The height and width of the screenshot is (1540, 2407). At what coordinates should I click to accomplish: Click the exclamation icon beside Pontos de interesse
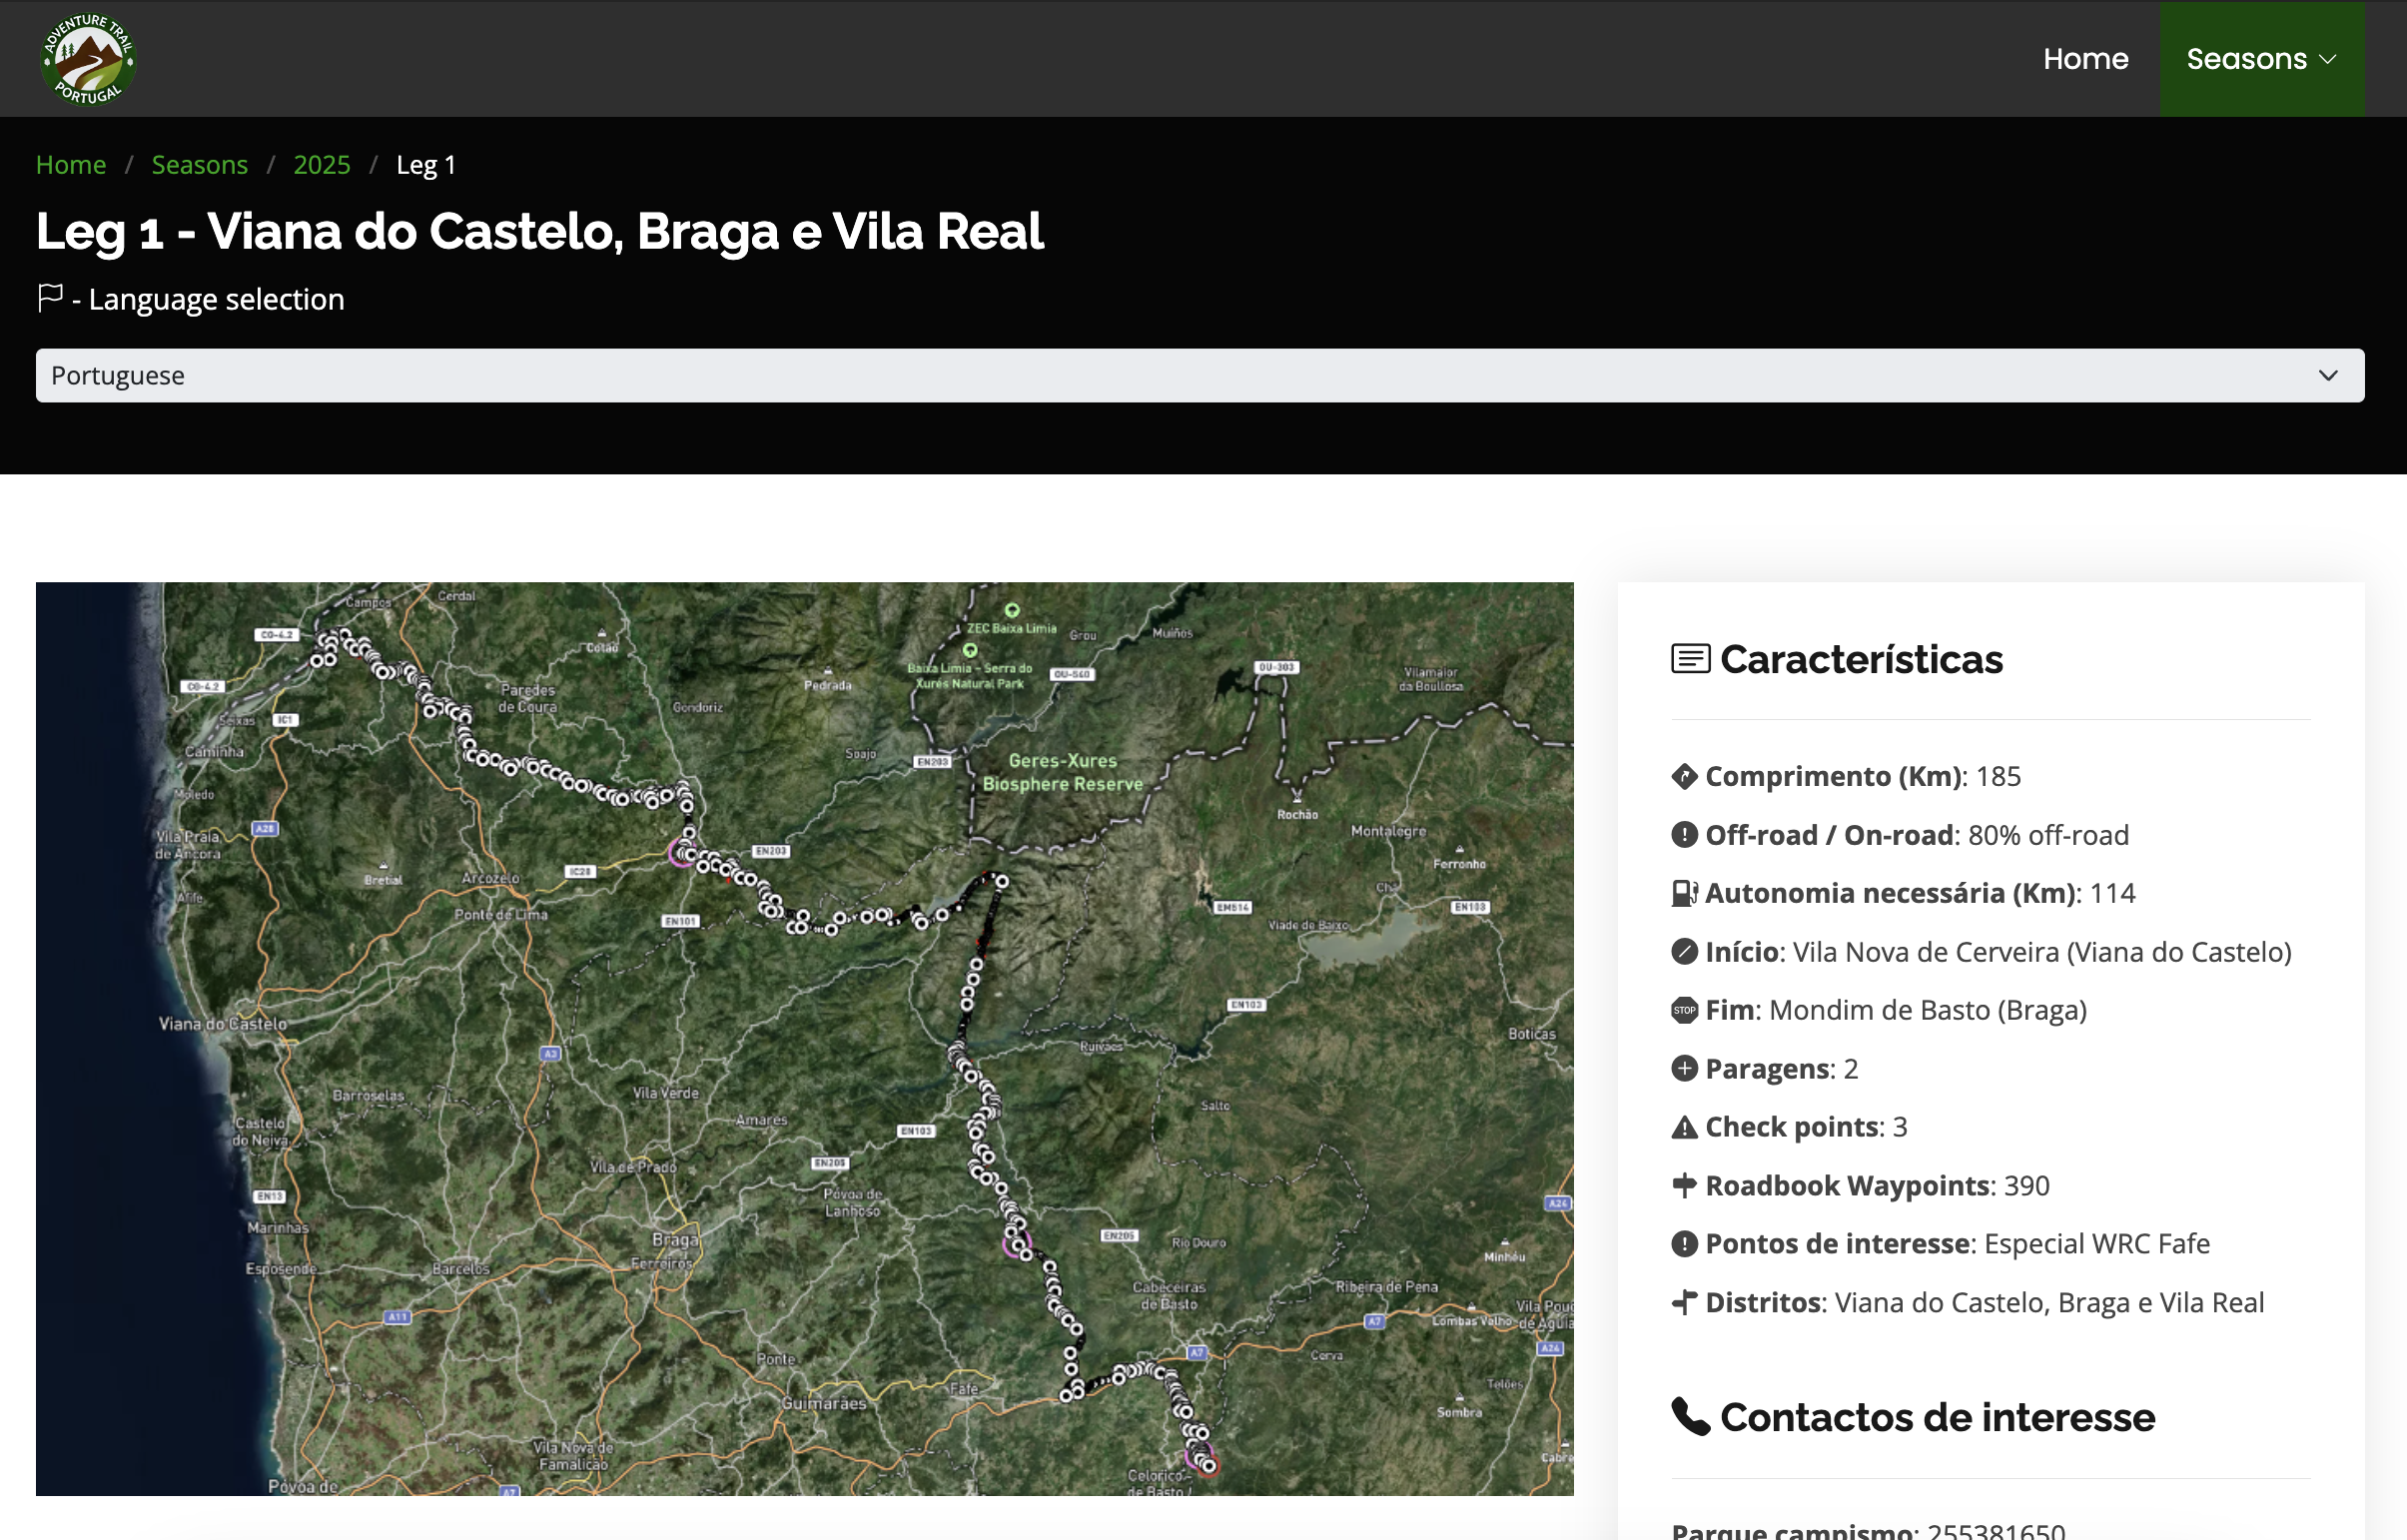click(1684, 1243)
